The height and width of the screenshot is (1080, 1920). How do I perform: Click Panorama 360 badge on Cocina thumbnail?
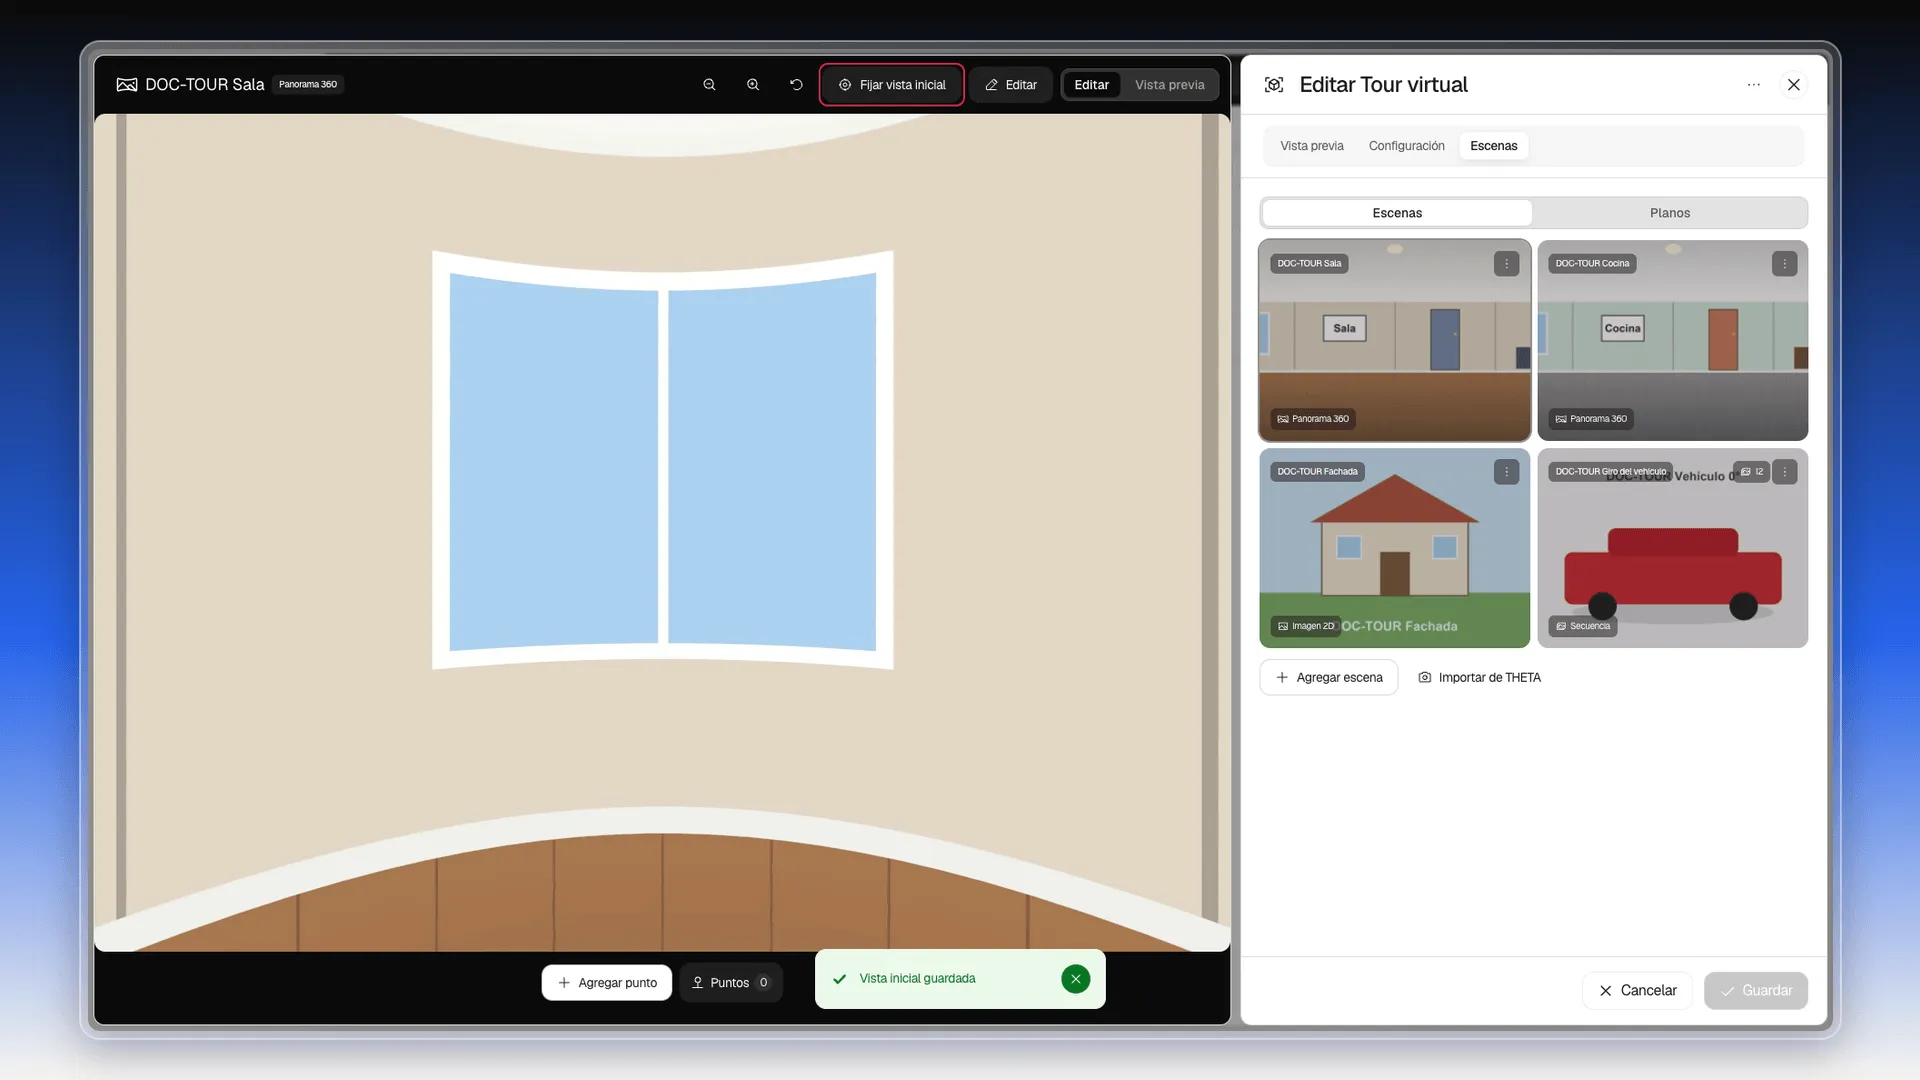[1590, 419]
